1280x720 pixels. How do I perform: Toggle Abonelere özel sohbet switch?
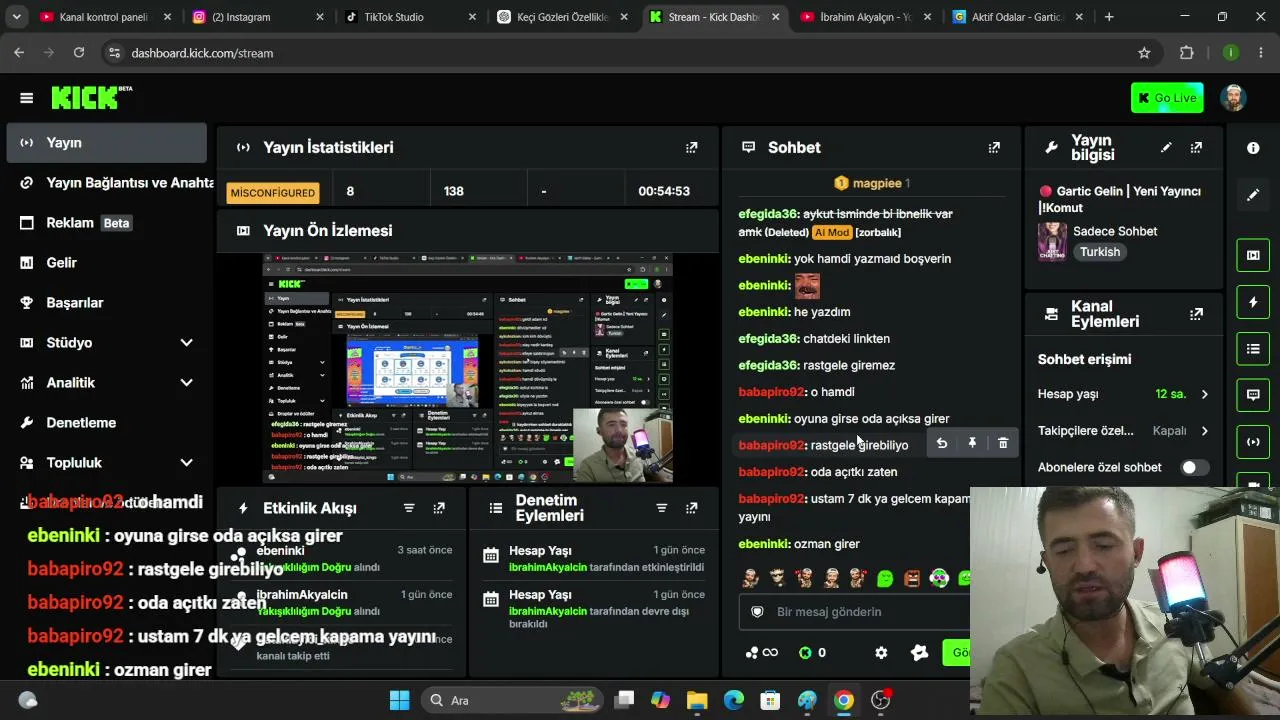coord(1194,467)
